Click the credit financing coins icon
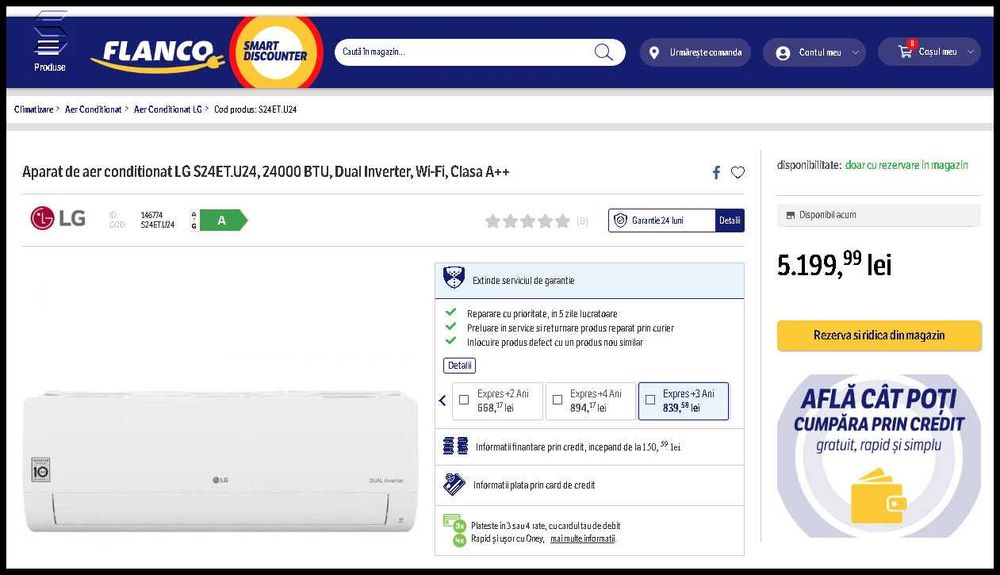The image size is (1000, 575). 455,446
